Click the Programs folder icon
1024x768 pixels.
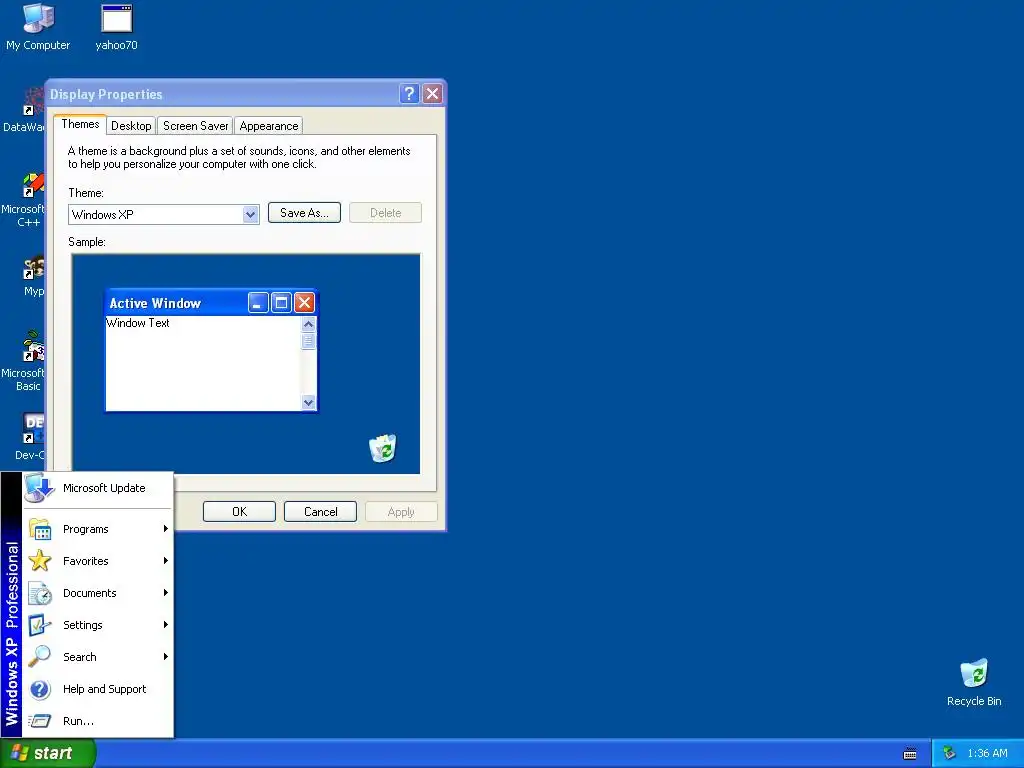[40, 529]
